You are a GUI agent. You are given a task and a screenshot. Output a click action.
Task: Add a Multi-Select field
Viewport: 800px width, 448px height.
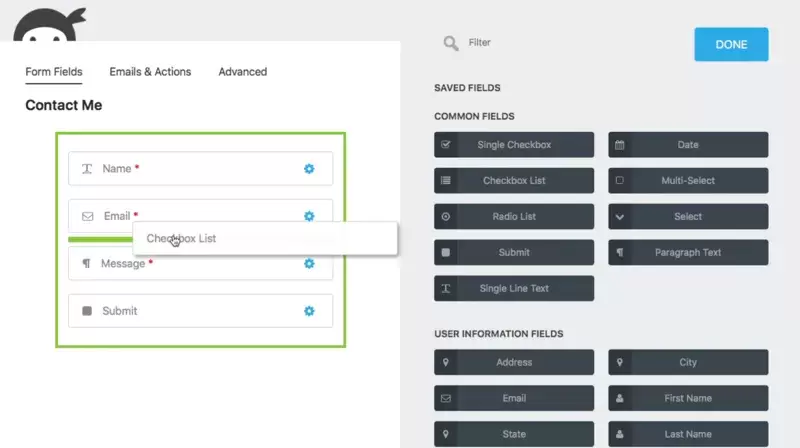(688, 181)
